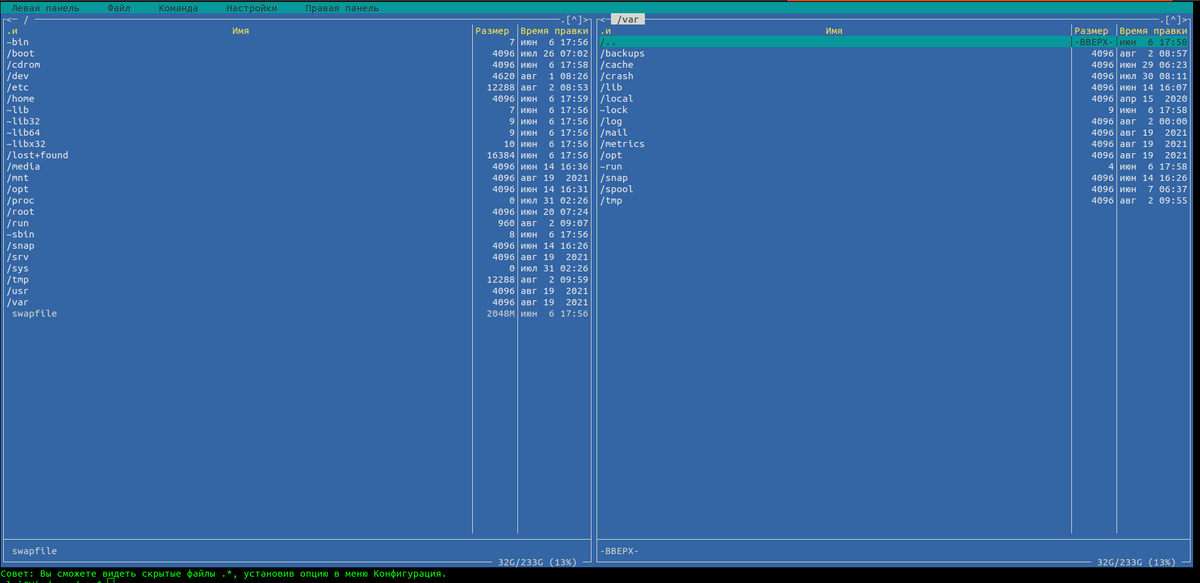
Task: Click the left panel history forward arrow
Action: [586, 20]
